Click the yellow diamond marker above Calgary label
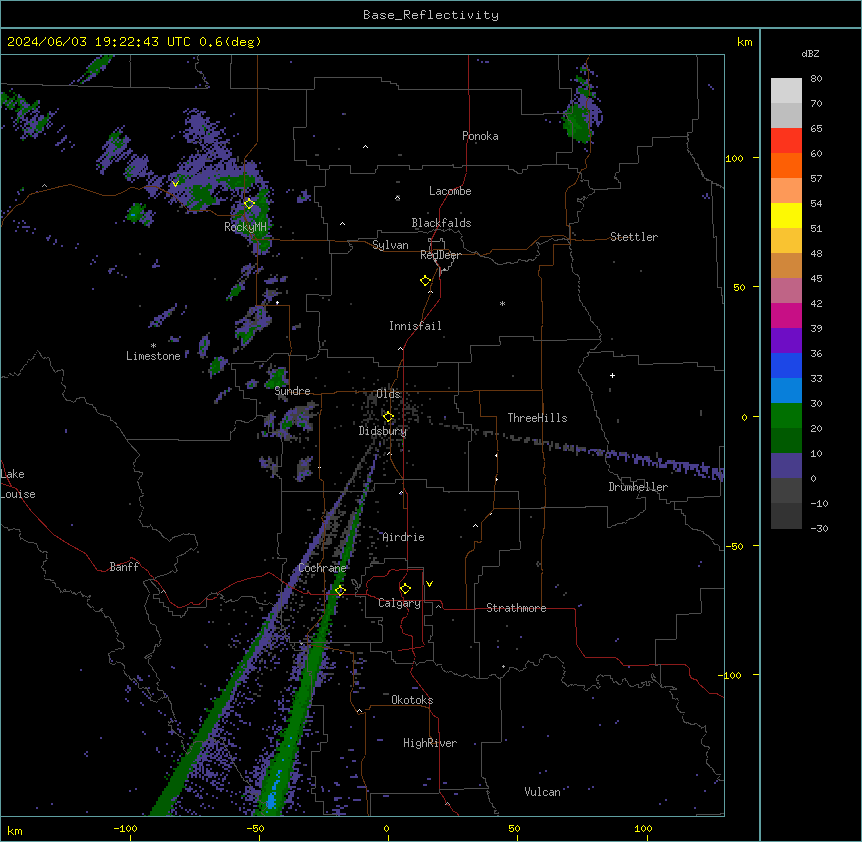The height and width of the screenshot is (842, 862). 405,589
